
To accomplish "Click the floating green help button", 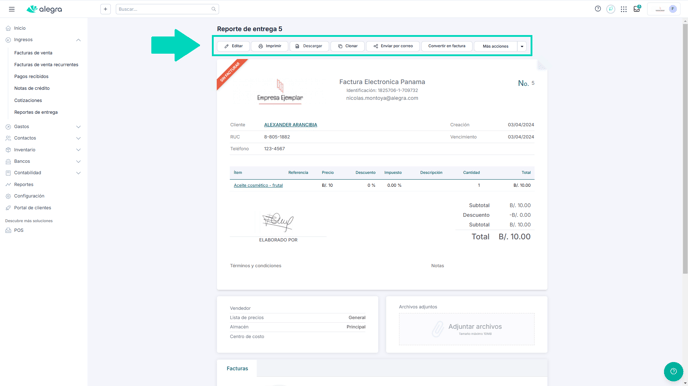I will (673, 372).
